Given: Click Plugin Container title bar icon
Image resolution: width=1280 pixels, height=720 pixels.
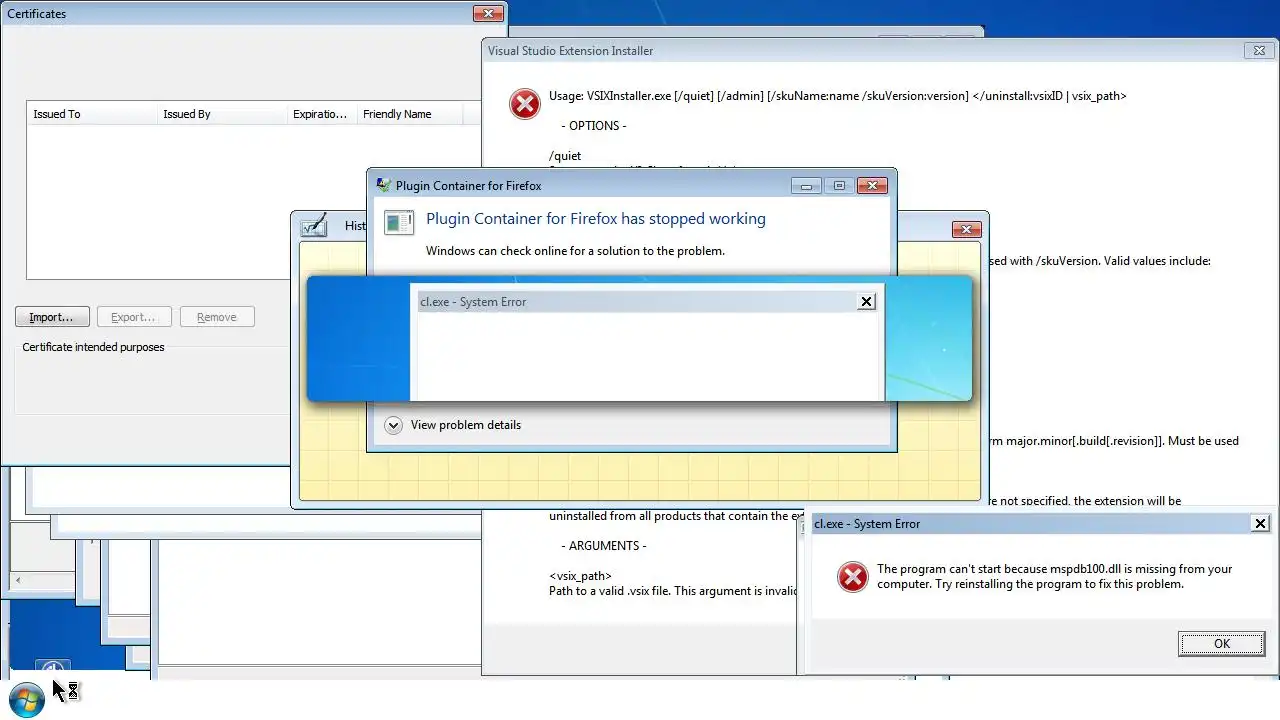Looking at the screenshot, I should click(383, 185).
